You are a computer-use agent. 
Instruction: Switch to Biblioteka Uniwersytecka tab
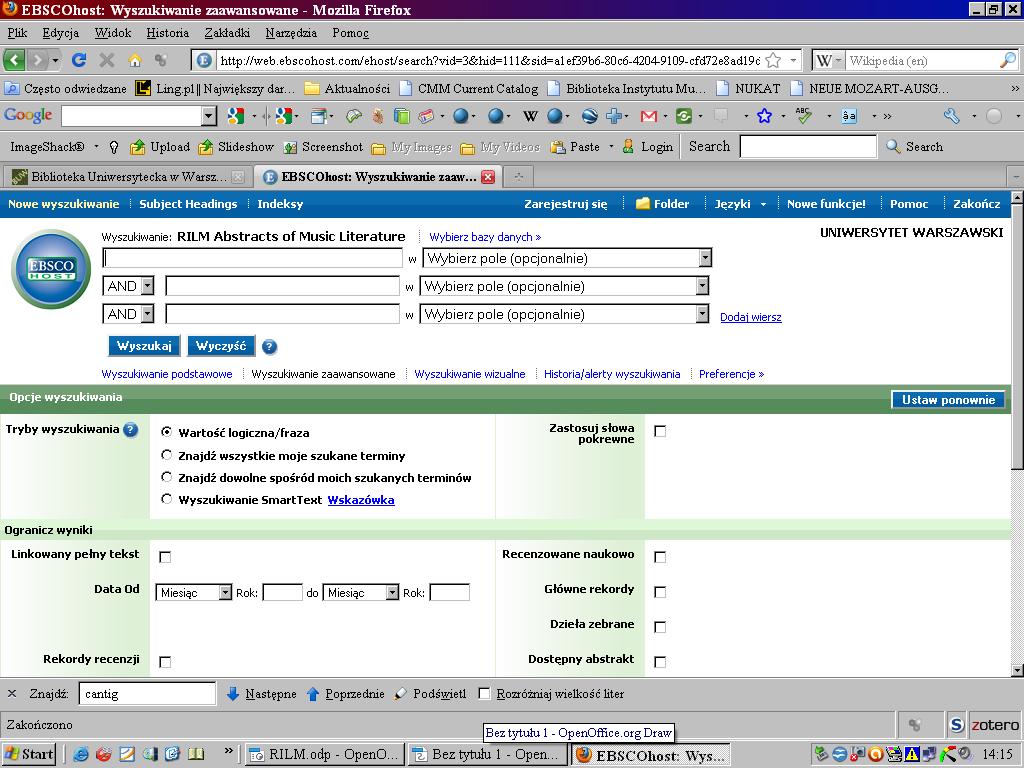click(128, 176)
